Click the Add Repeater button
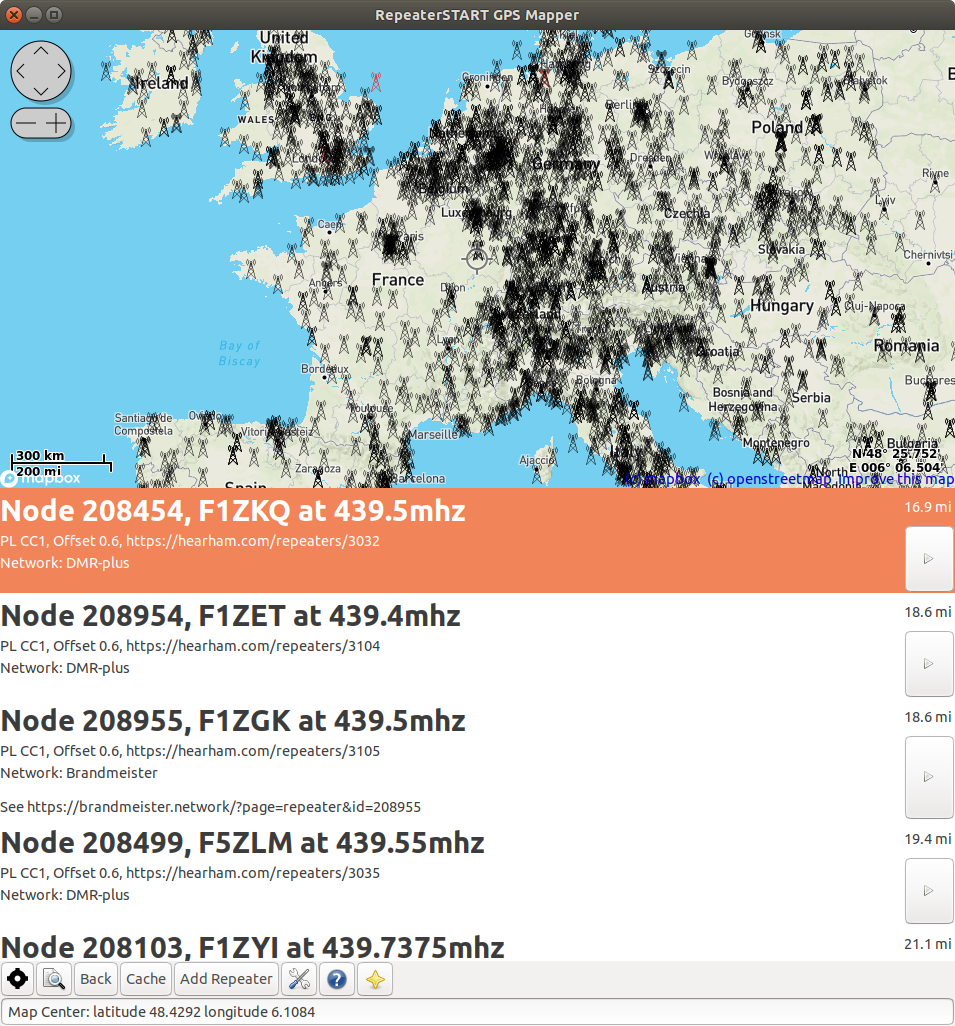 point(227,980)
